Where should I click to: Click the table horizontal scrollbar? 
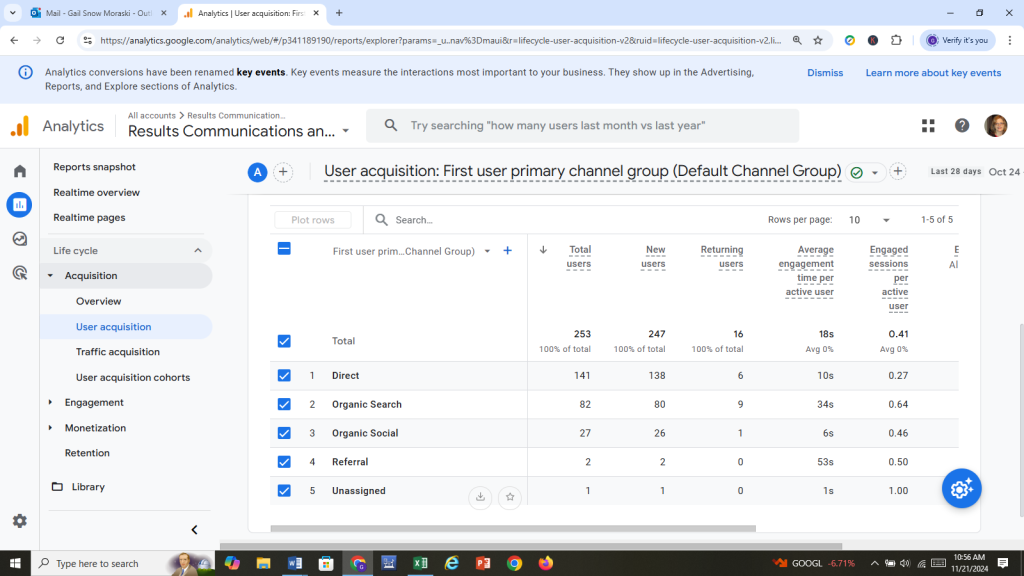[513, 528]
